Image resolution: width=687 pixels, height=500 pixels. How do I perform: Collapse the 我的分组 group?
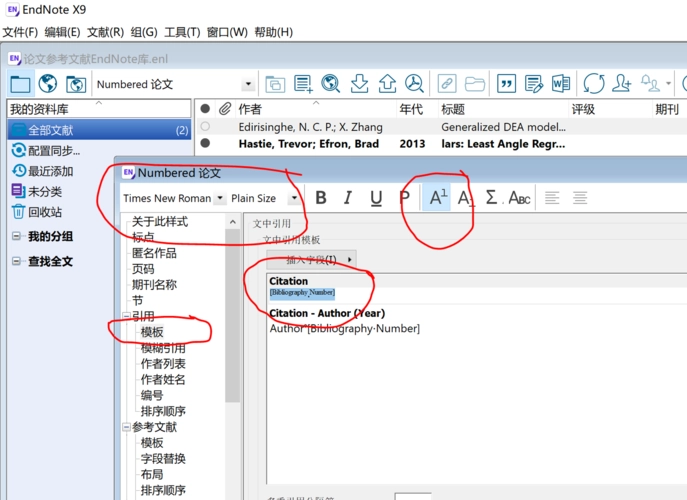coord(16,237)
